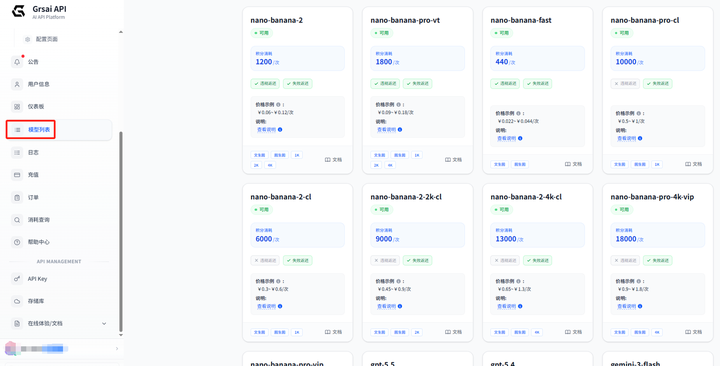The image size is (720, 366).
Task: Open 文档 link in nano-banana-2-4k-cl card
Action: point(574,332)
